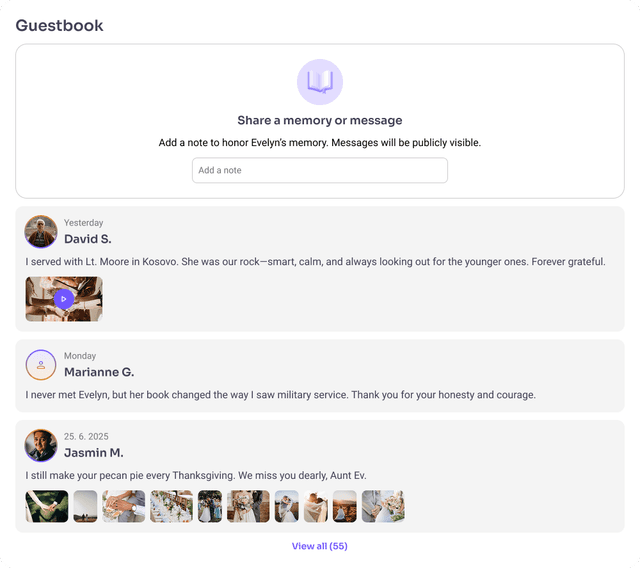Open the sixth photo in Jasmin's gallery
Viewport: 640px width, 568px height.
(248, 506)
